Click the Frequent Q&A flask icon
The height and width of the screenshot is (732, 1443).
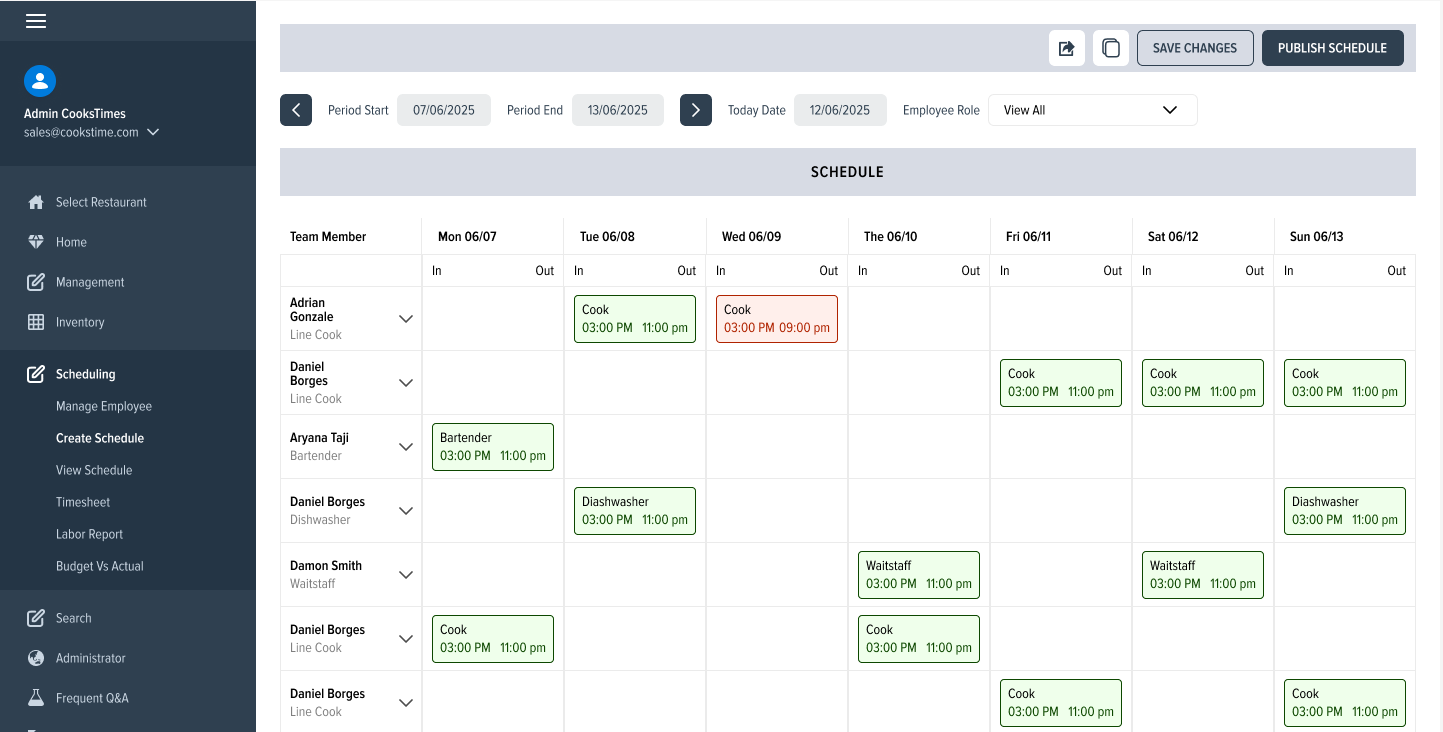pos(36,698)
